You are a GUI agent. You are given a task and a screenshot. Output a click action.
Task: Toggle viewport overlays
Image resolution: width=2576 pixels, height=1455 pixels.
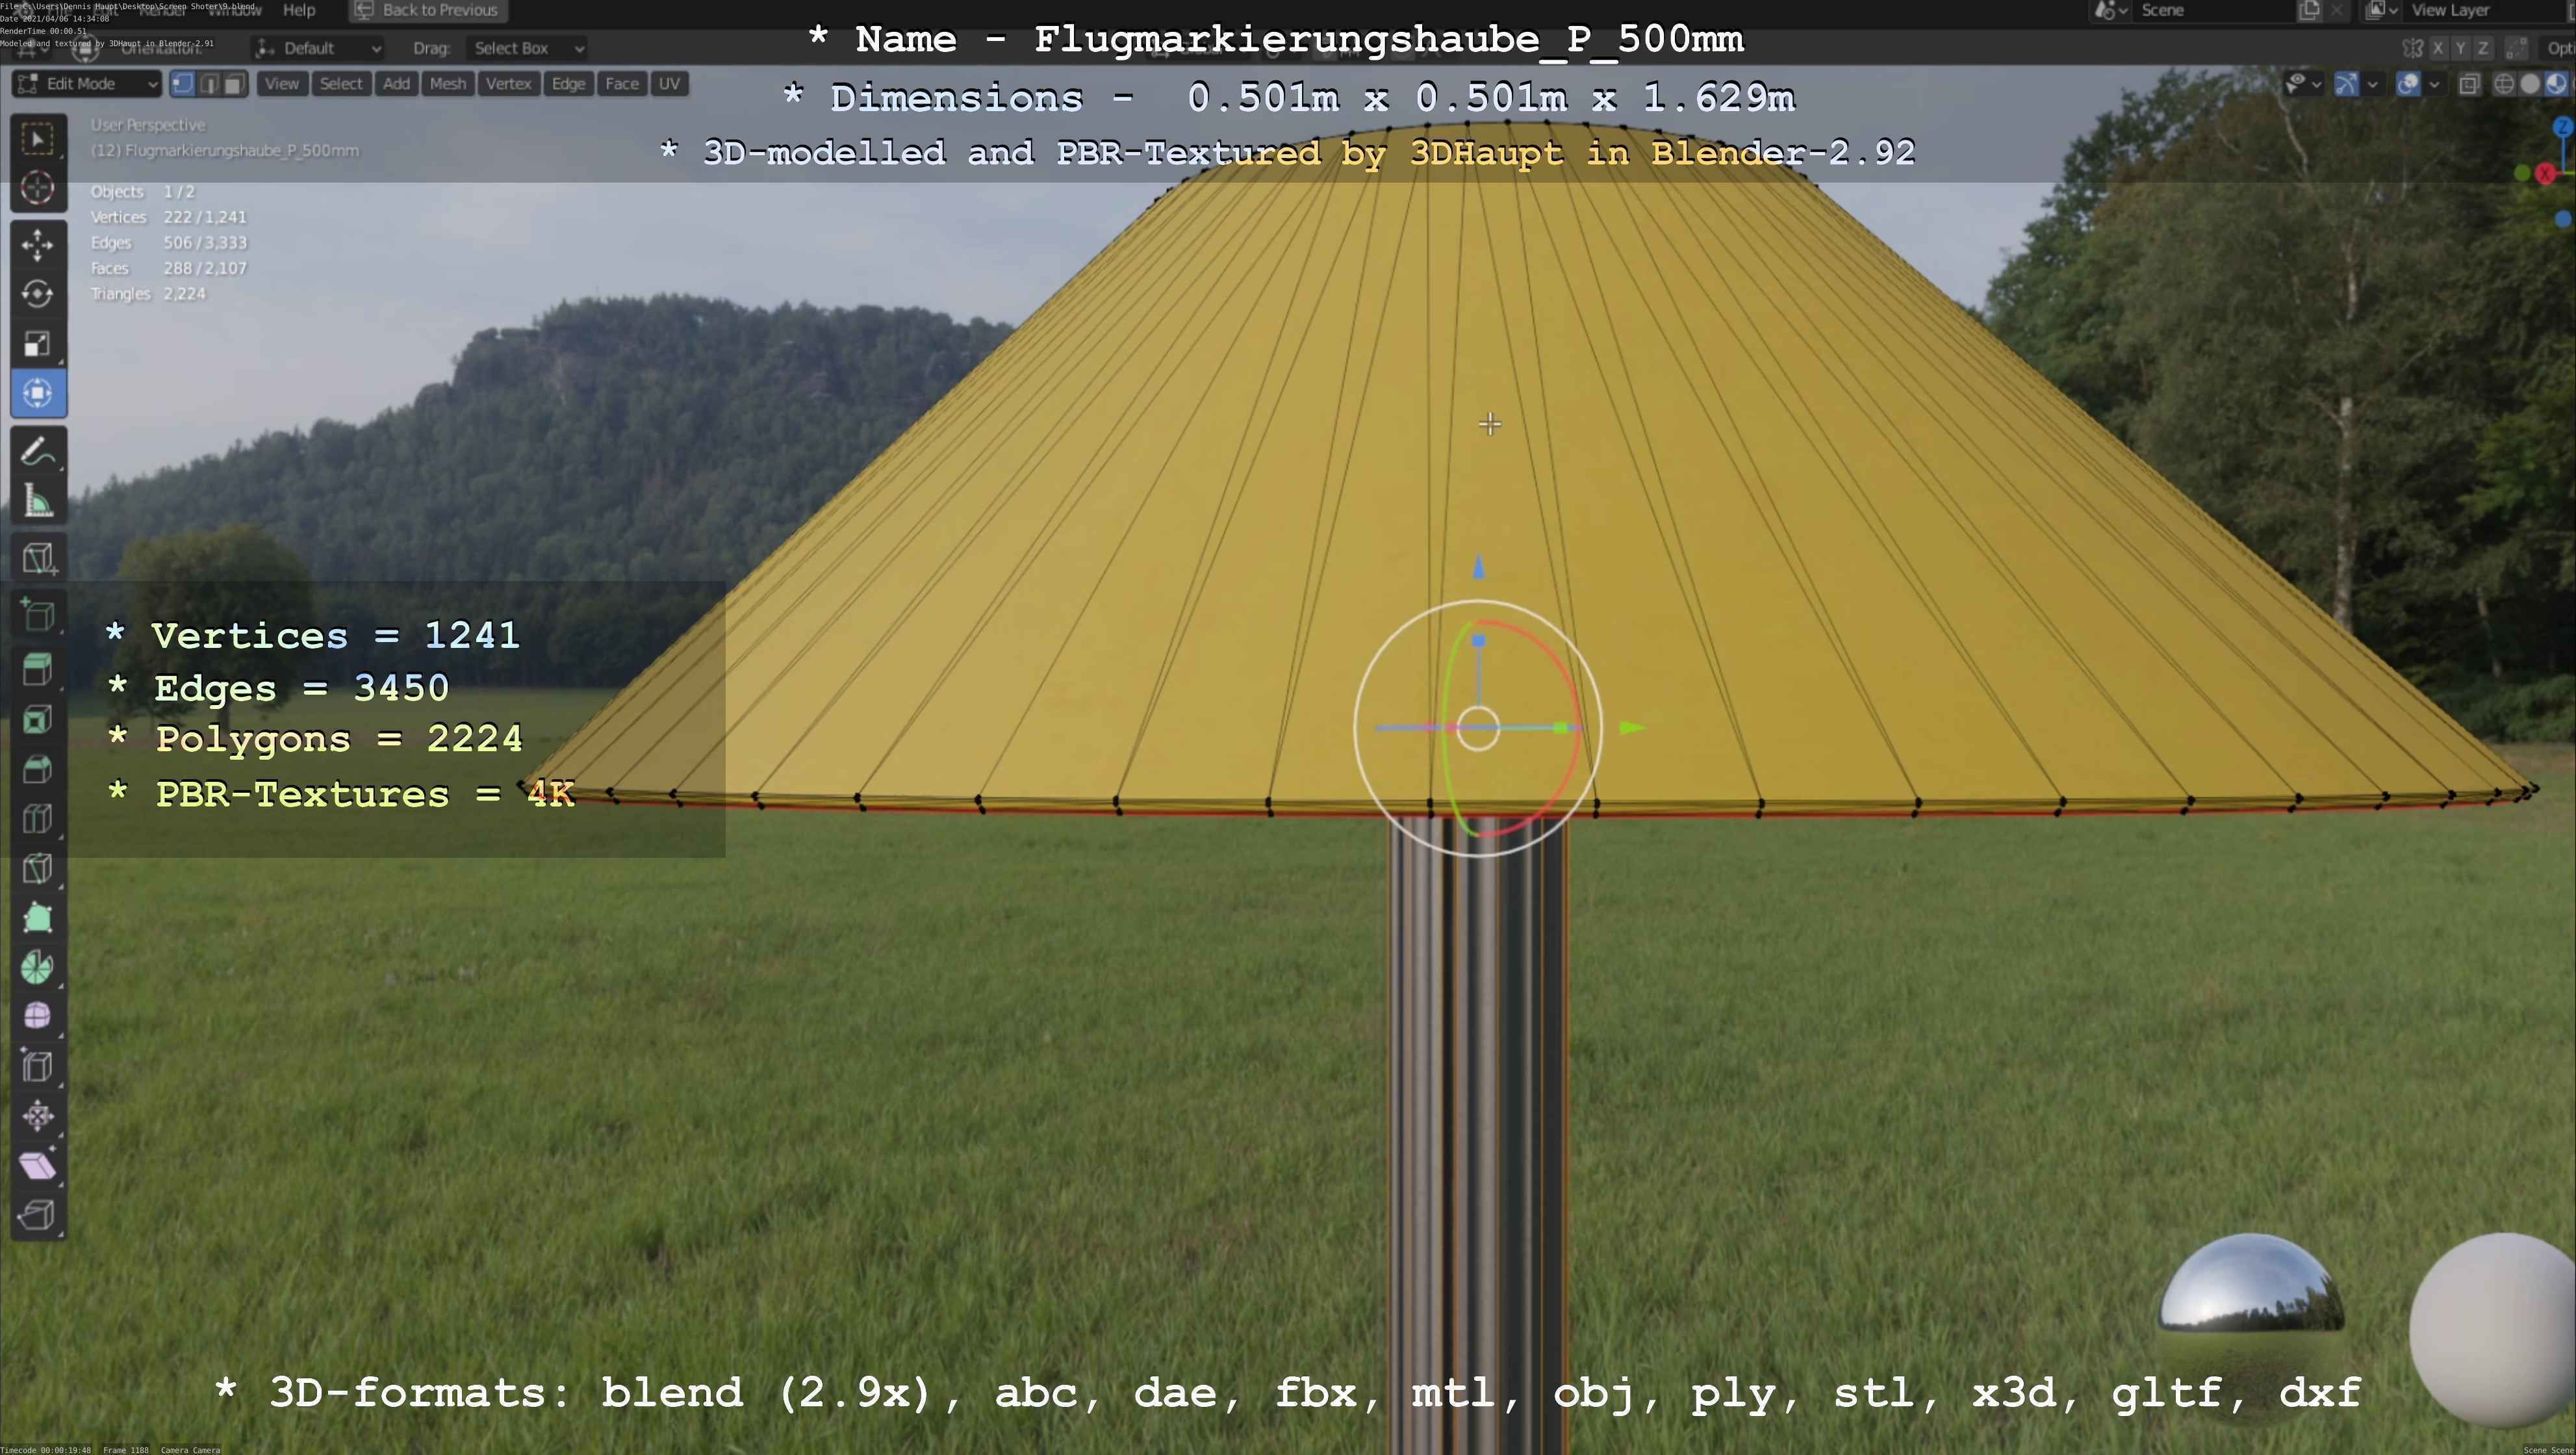click(x=2409, y=84)
